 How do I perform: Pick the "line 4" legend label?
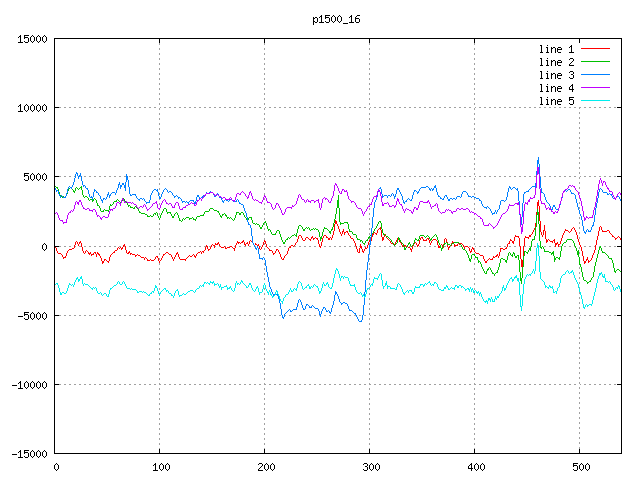[x=556, y=88]
